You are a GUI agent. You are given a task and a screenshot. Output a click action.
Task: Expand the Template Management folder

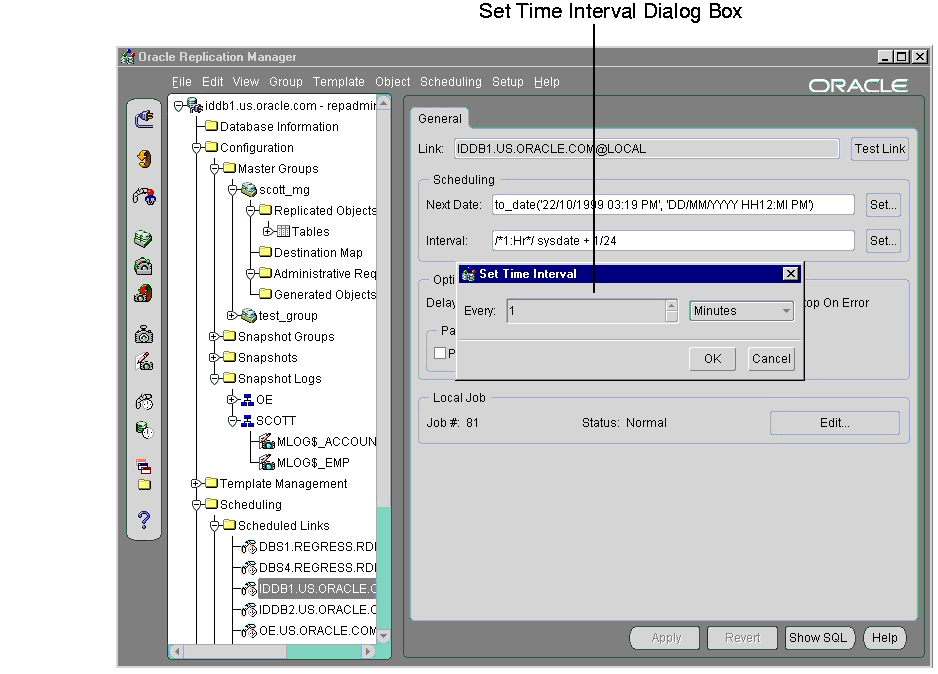197,484
